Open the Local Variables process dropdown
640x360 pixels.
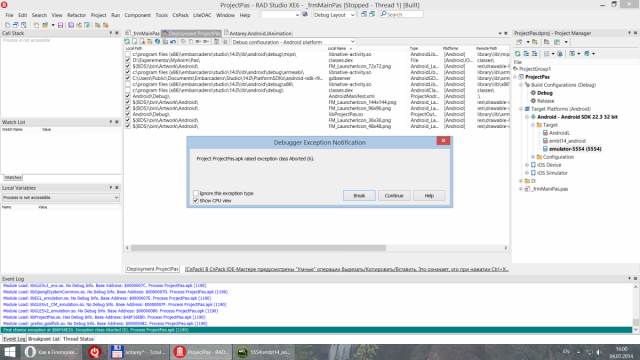point(116,198)
